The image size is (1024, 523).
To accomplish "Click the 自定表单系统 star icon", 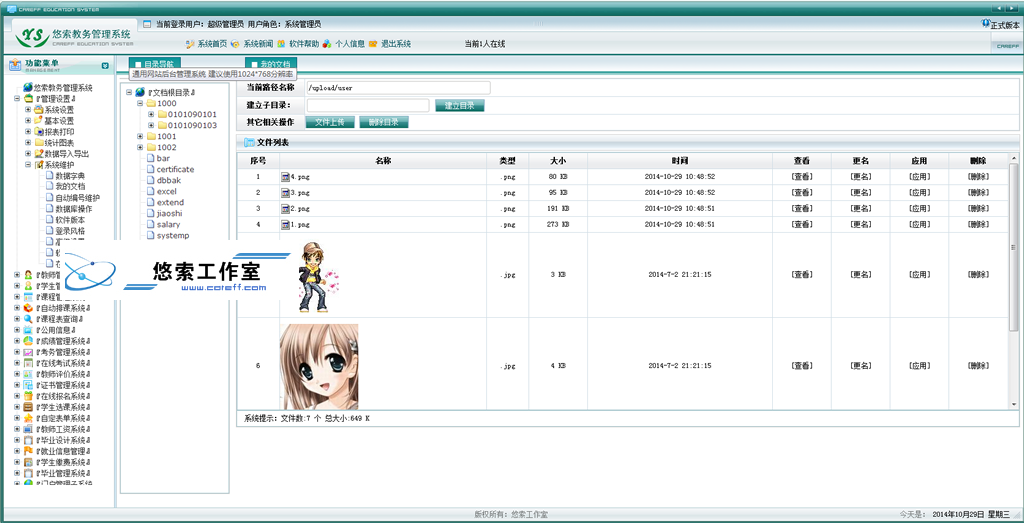I will (x=28, y=419).
